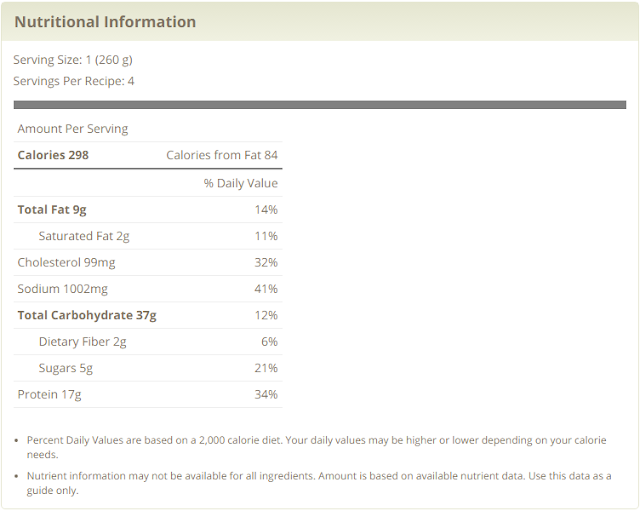
Task: Click the Amount Per Serving label
Action: pos(73,129)
